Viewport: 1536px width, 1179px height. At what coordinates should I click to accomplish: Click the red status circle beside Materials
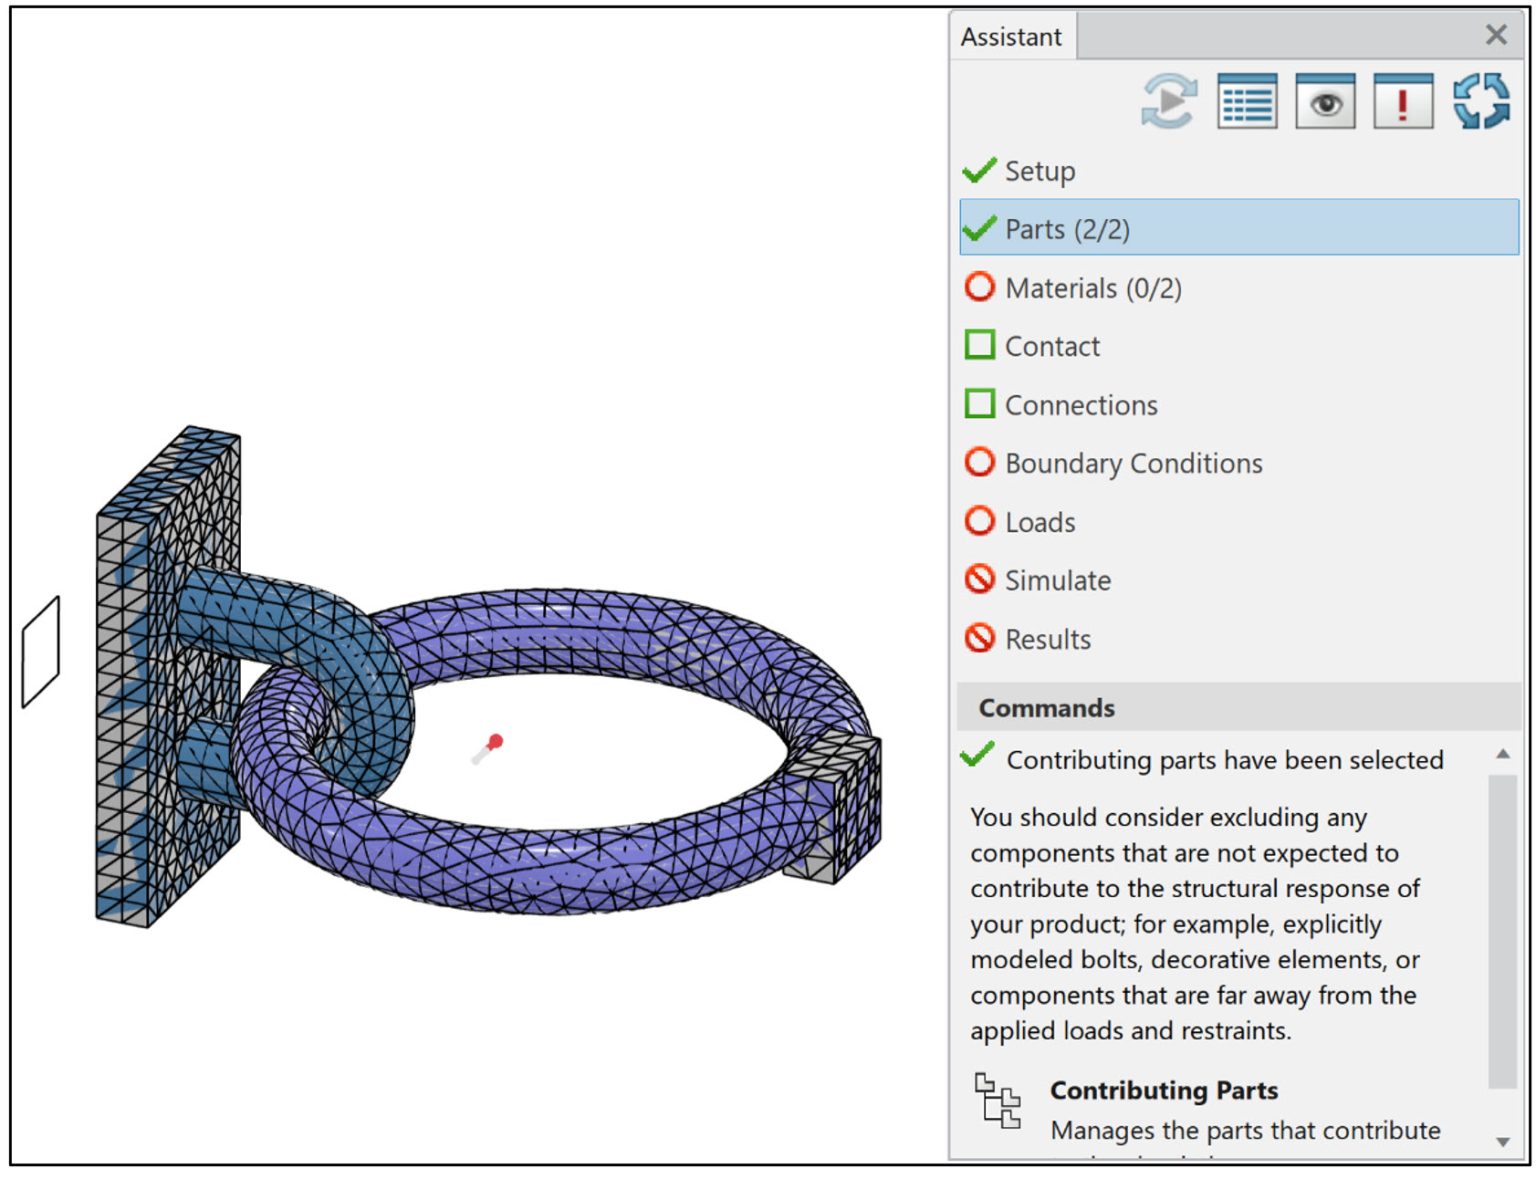pos(979,287)
